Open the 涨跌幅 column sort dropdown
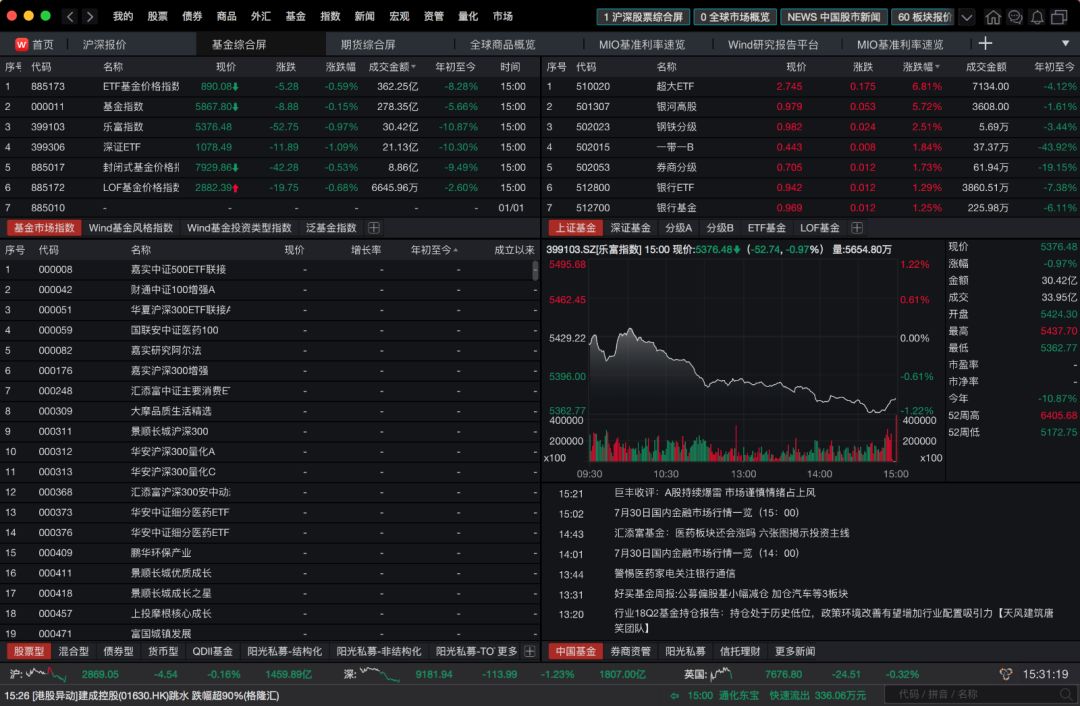 [x=921, y=67]
